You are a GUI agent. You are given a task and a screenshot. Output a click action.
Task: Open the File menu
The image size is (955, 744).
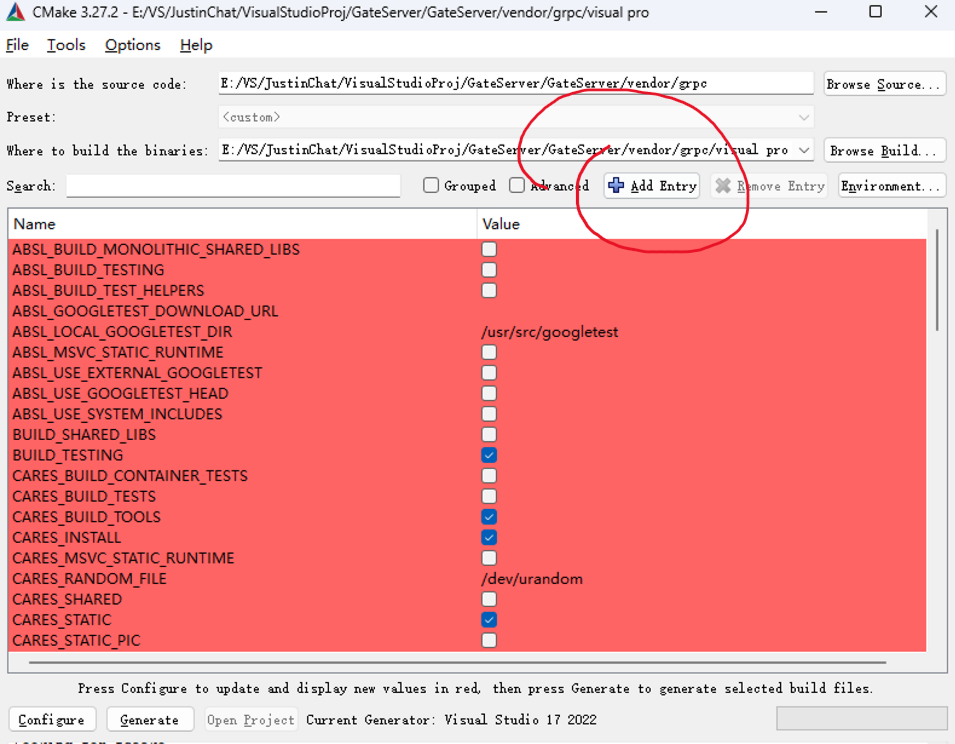pyautogui.click(x=16, y=45)
